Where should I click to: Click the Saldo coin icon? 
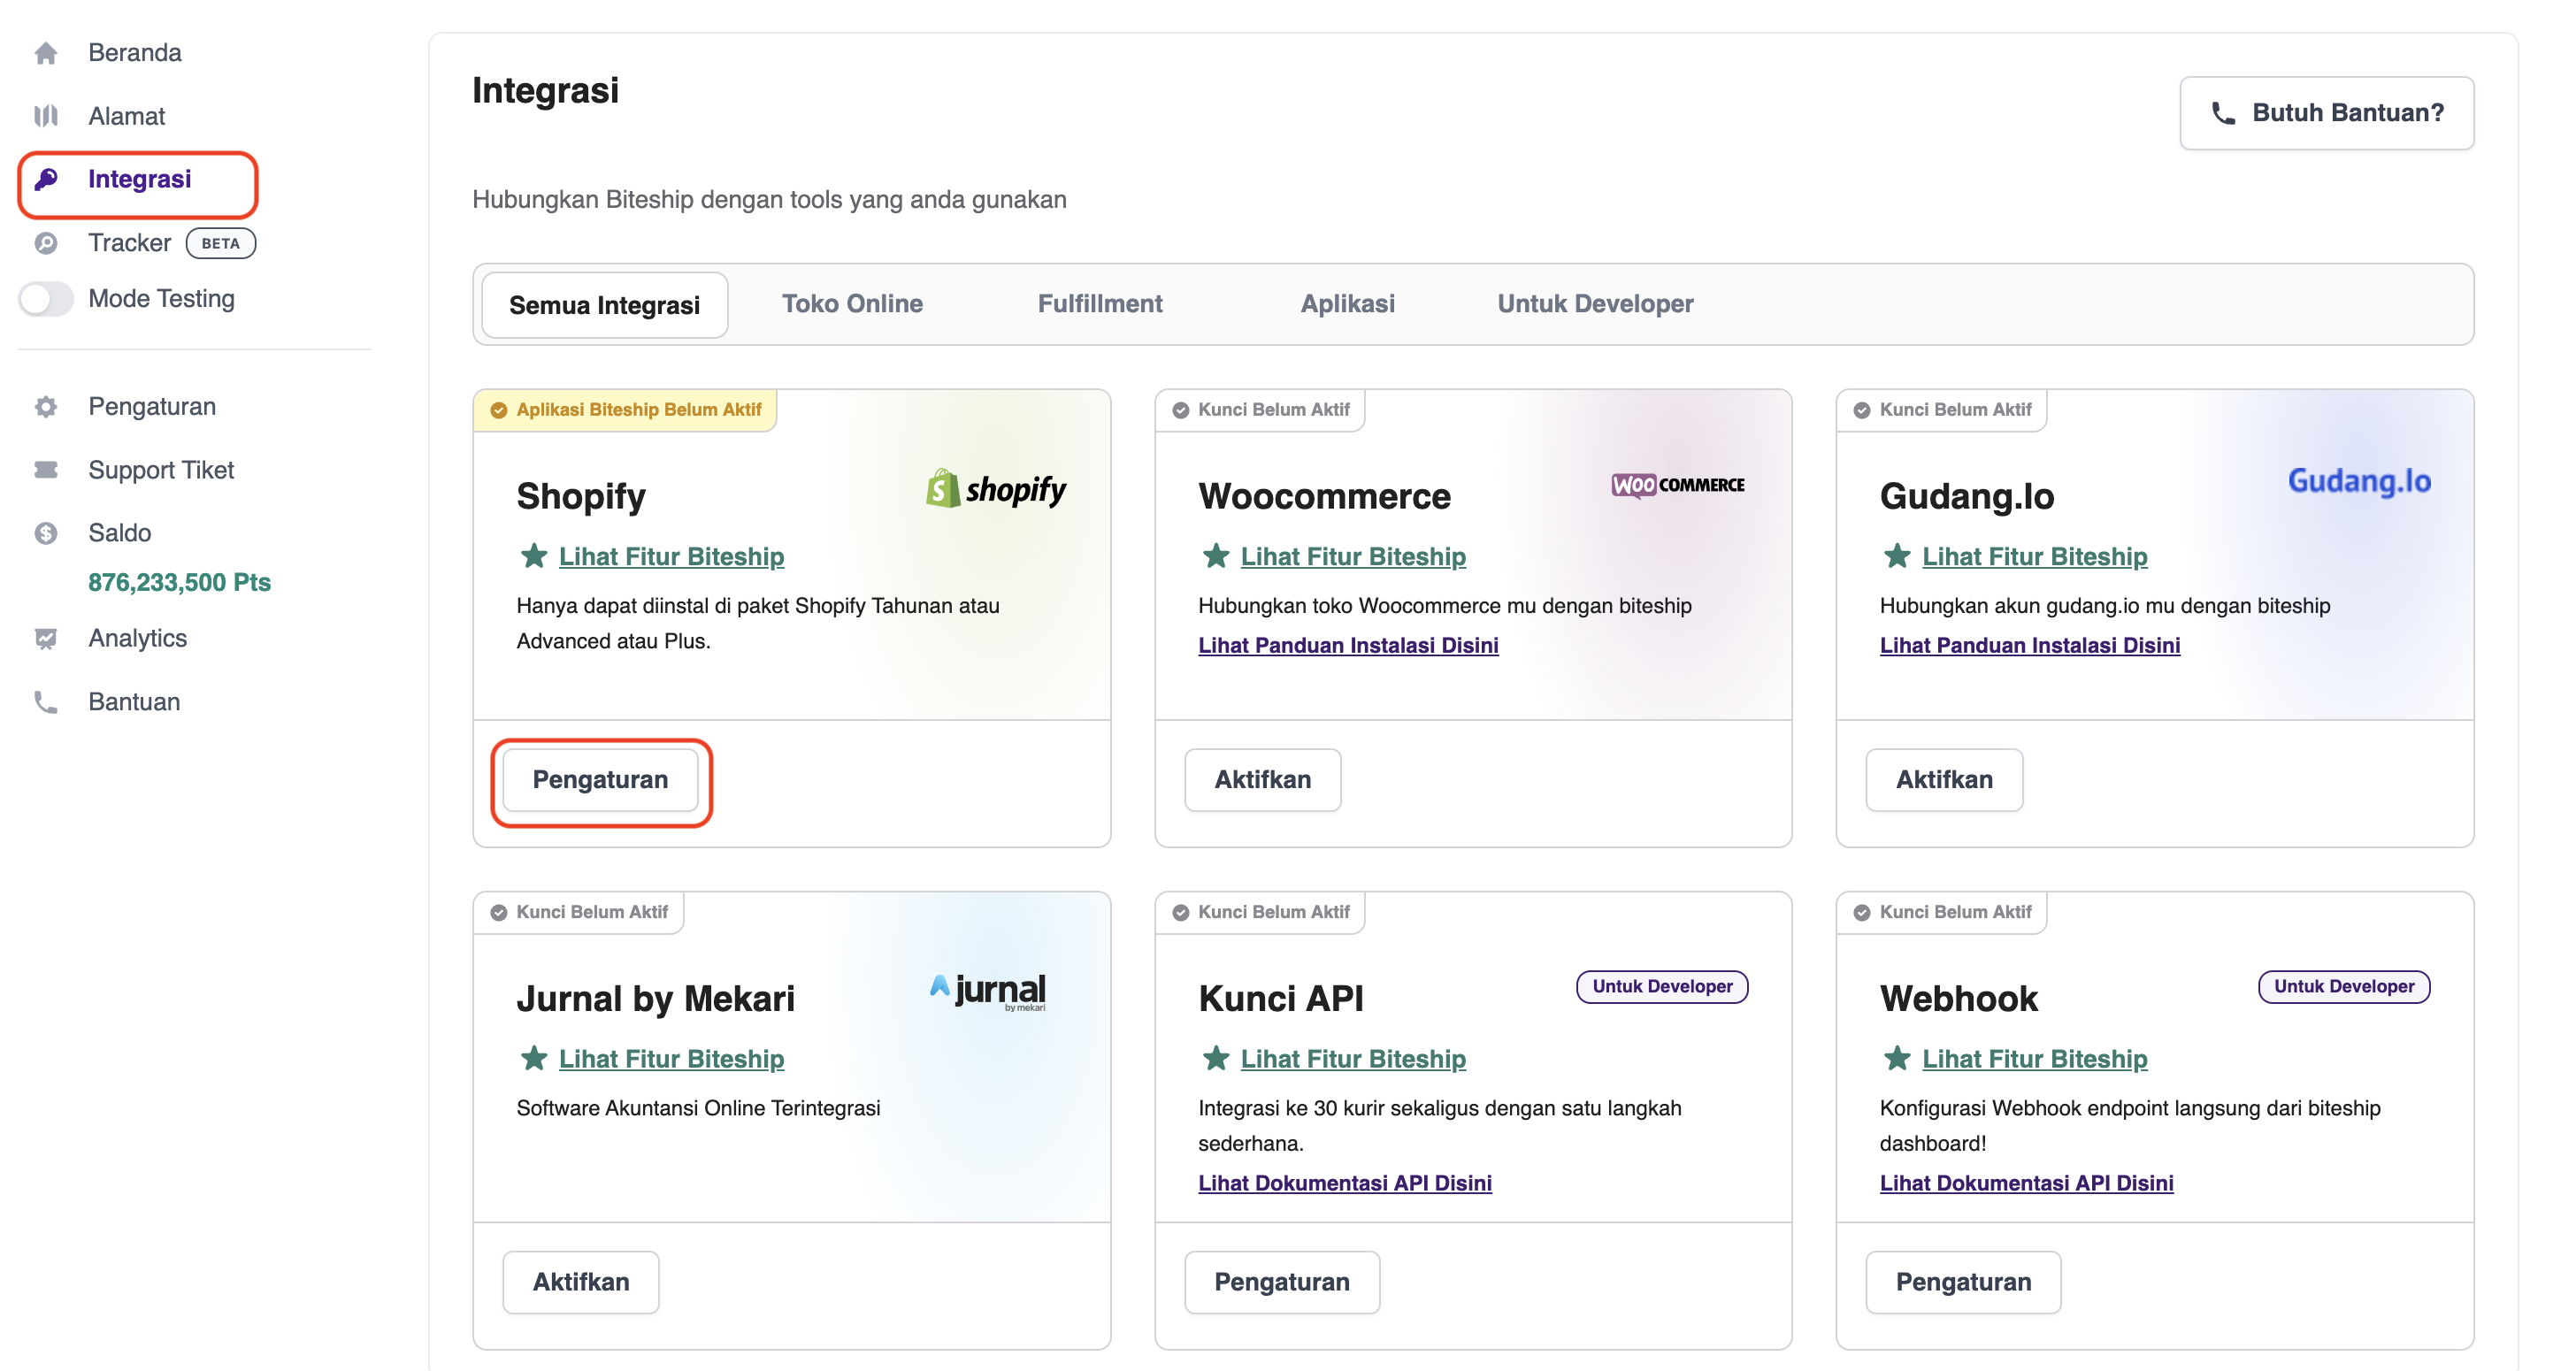coord(46,533)
